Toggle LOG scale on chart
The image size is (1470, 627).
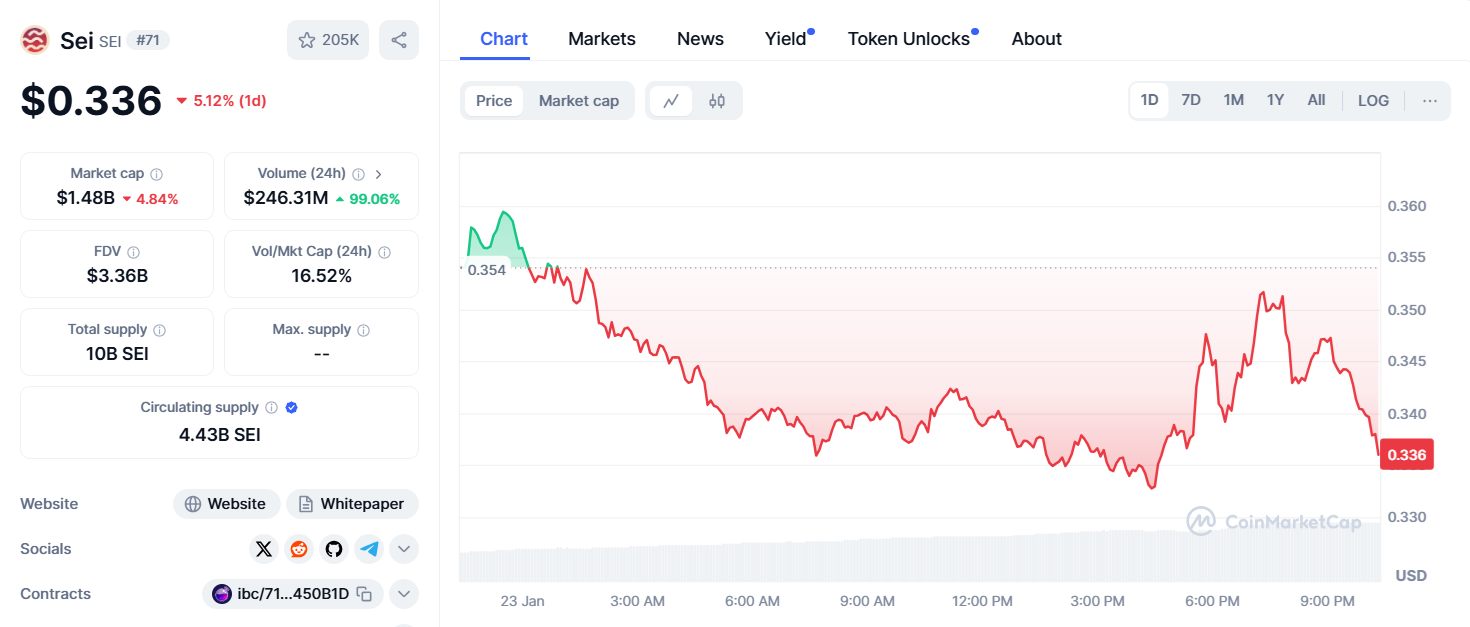pyautogui.click(x=1373, y=100)
